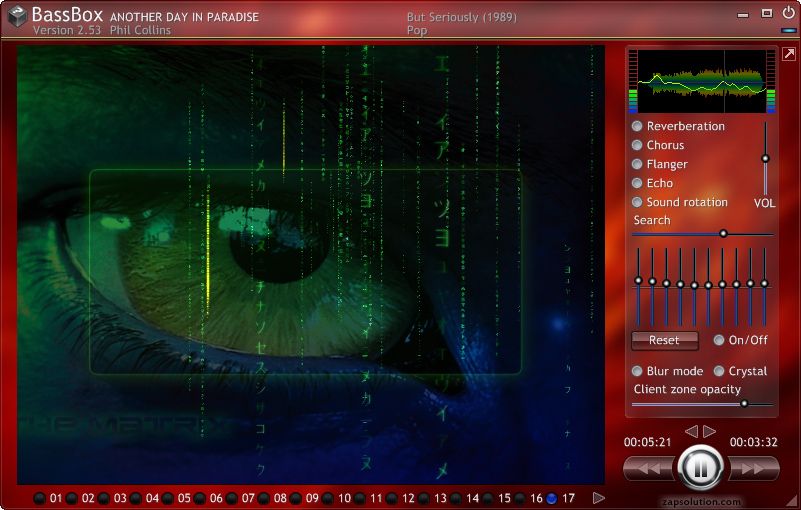
Task: Select track 05 button
Action: [x=168, y=498]
